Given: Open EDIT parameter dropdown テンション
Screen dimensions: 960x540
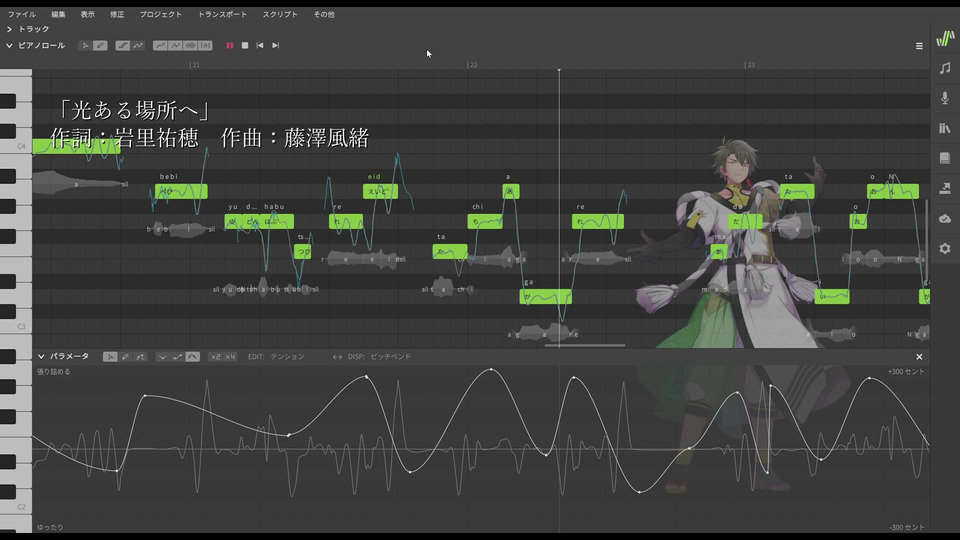Looking at the screenshot, I should 288,356.
